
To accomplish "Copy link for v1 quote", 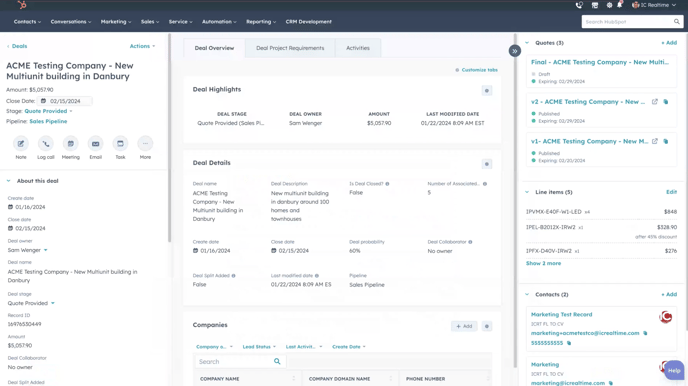I will pos(666,141).
